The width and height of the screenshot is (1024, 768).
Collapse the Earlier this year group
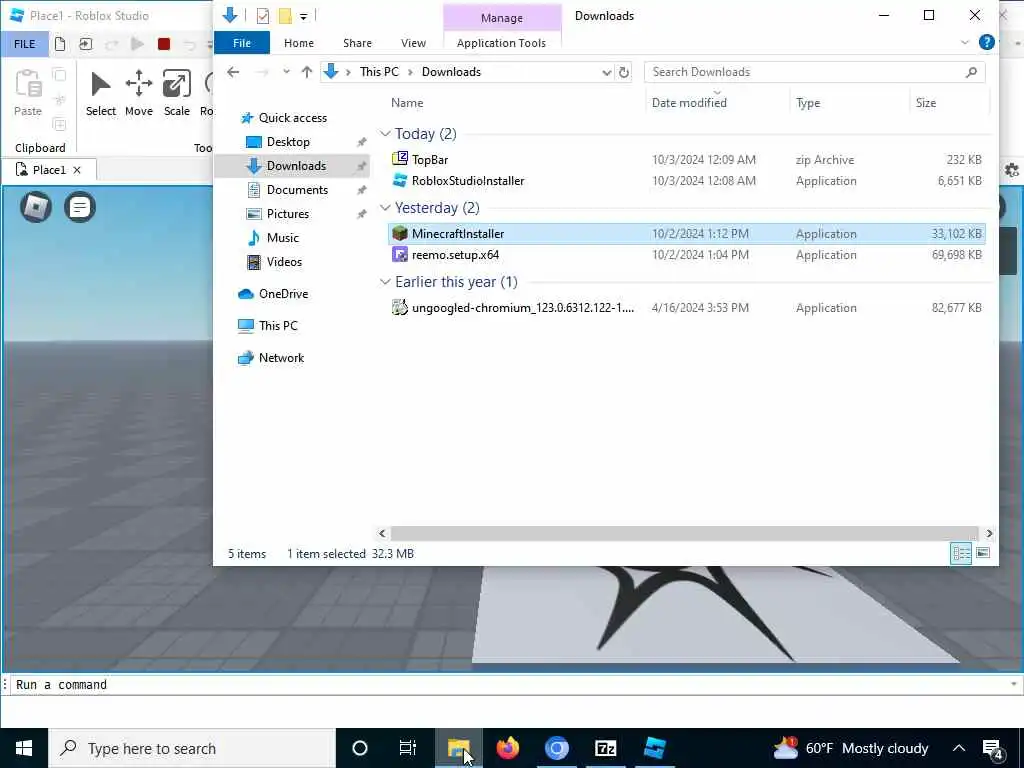click(385, 282)
